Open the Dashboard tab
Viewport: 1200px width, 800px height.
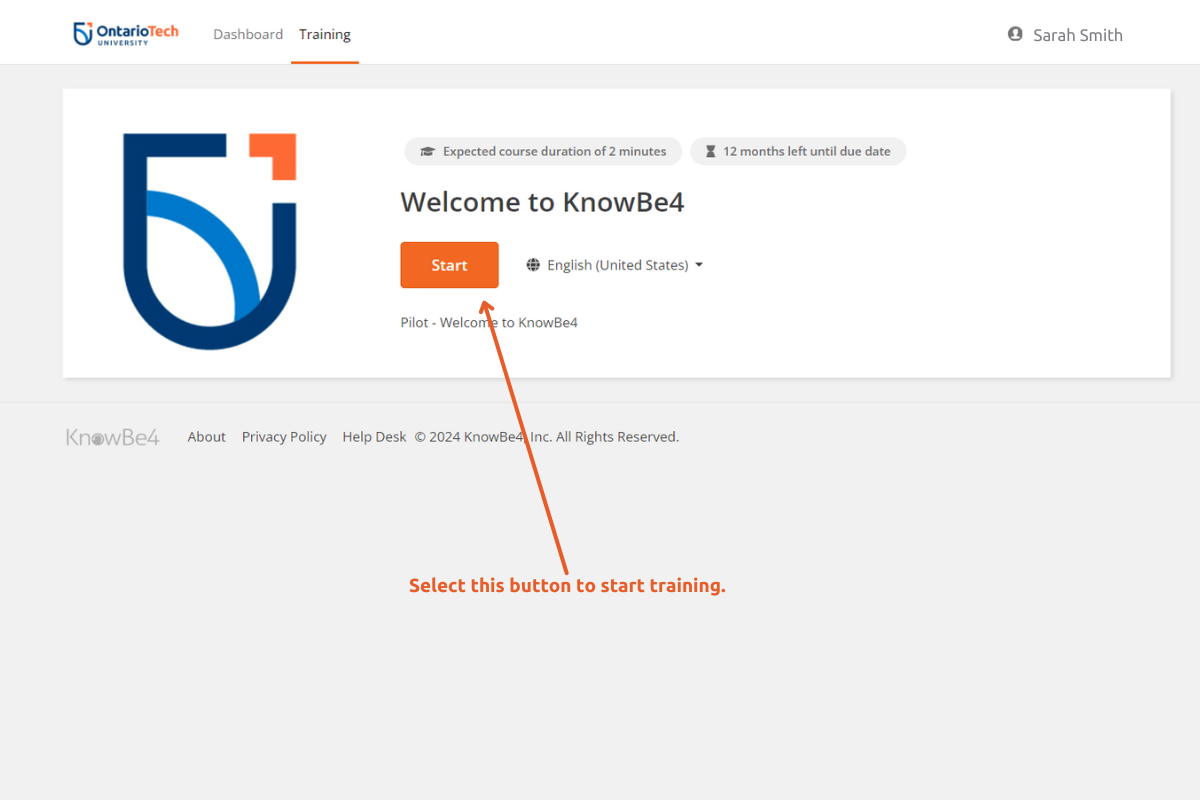point(248,34)
